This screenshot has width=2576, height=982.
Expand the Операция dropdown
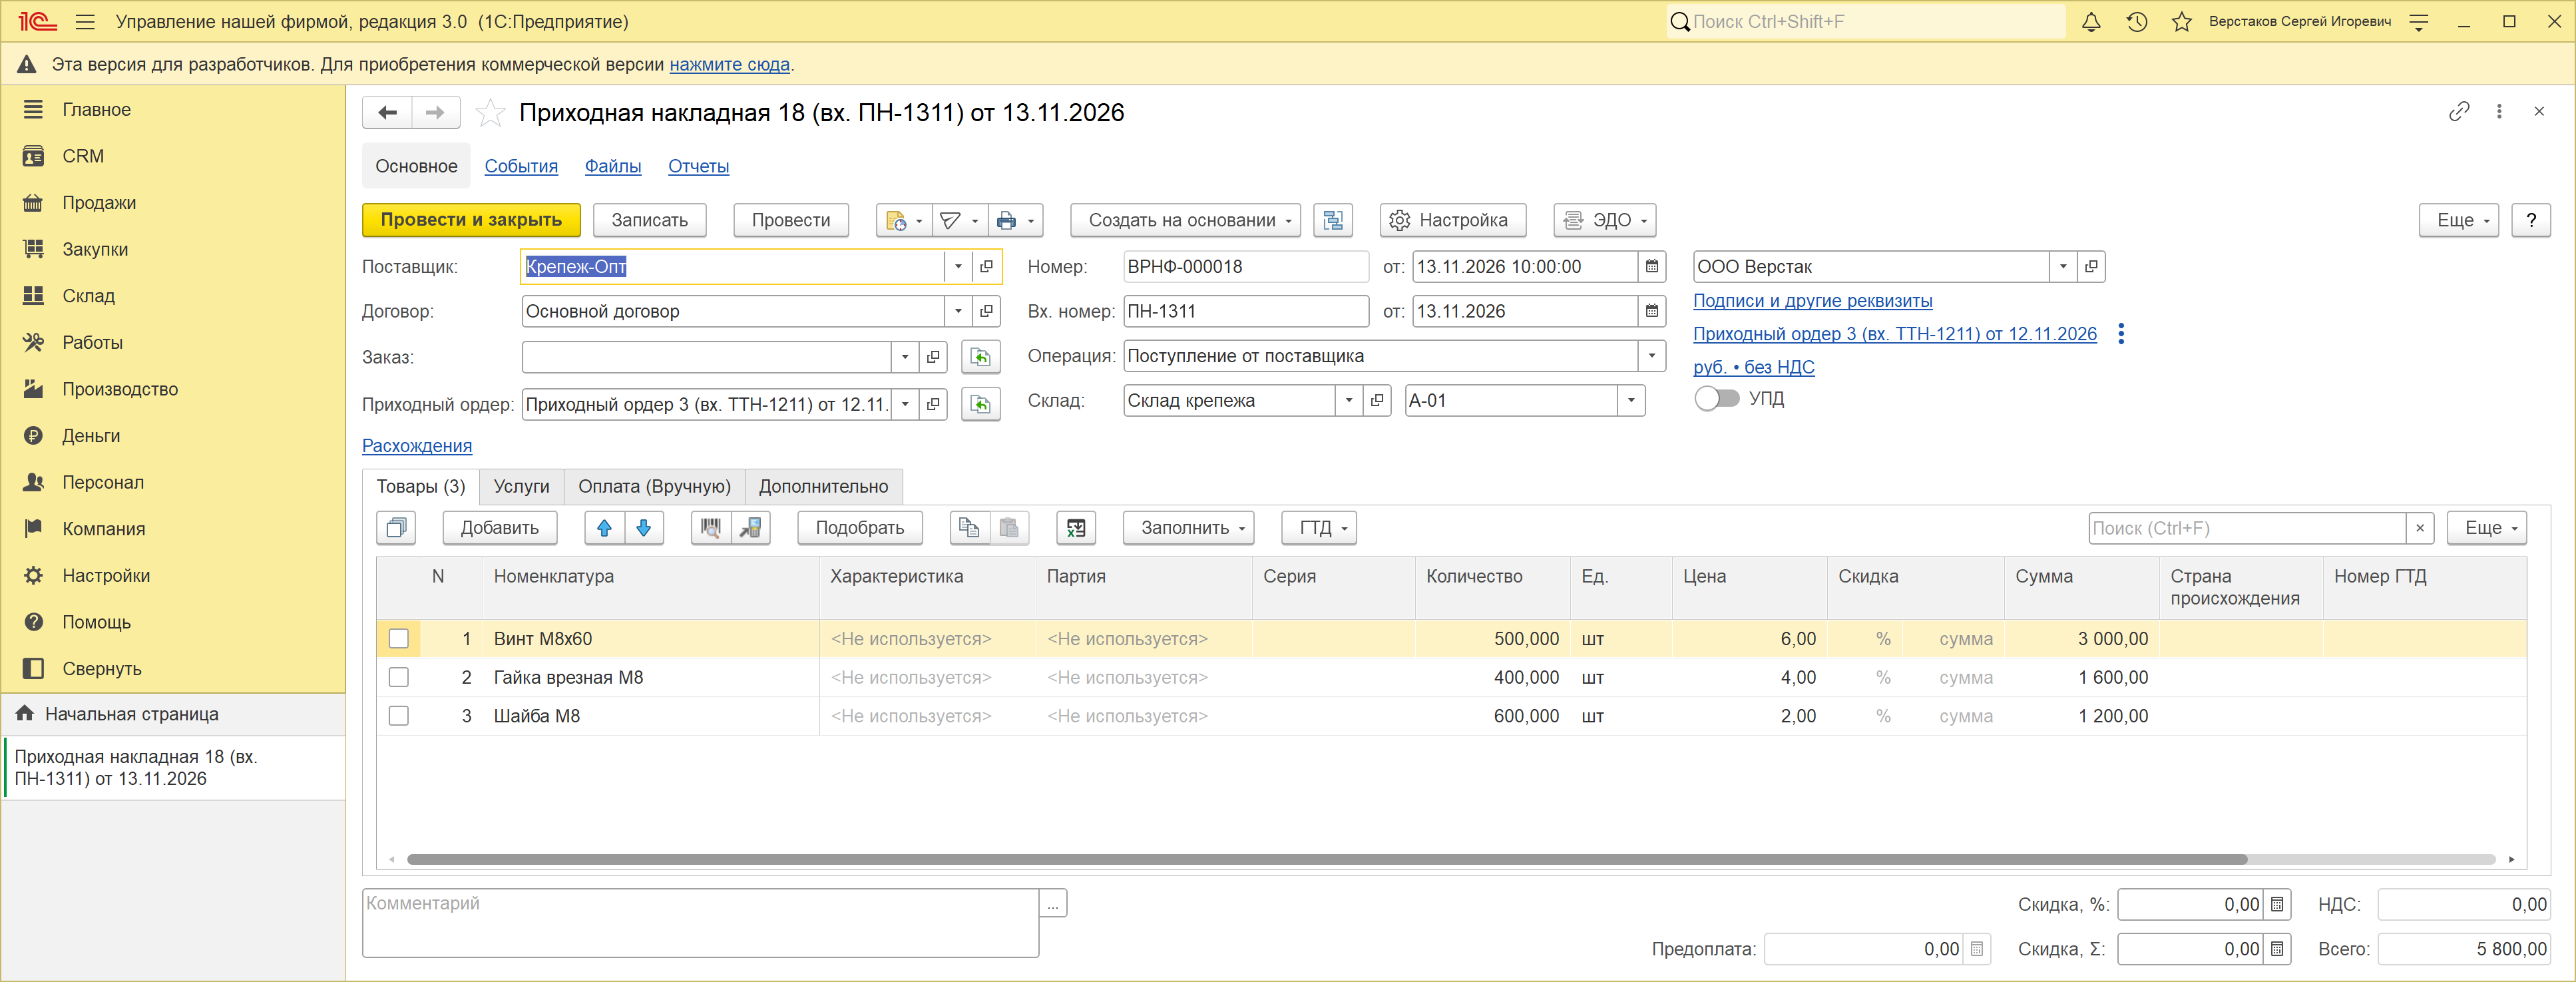(1652, 356)
